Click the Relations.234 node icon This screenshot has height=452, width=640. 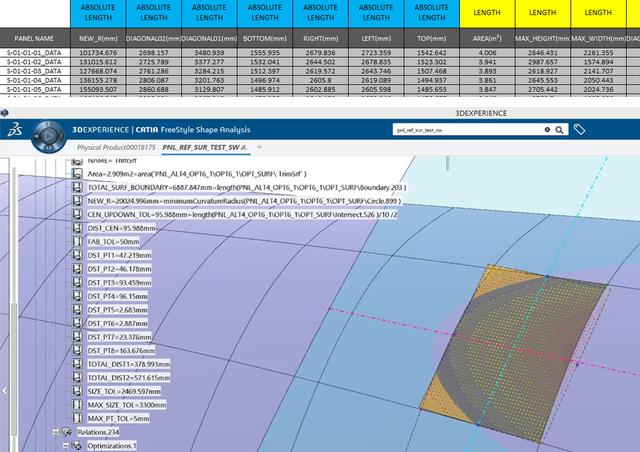click(69, 432)
